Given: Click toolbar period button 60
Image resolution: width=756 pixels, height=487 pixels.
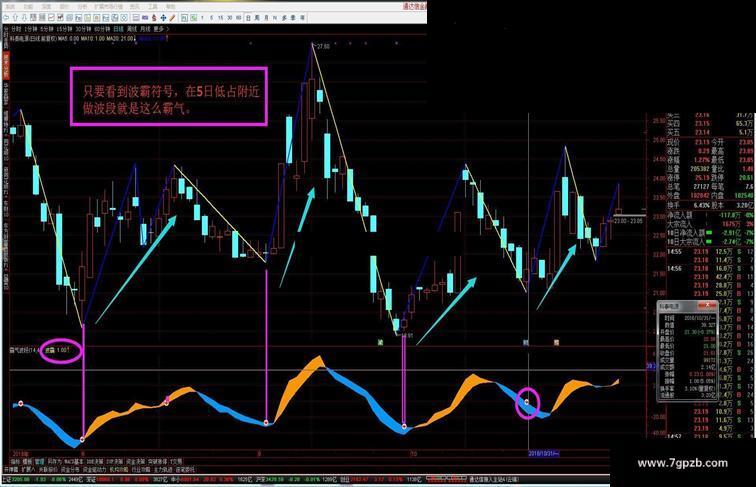Looking at the screenshot, I should pos(239,18).
